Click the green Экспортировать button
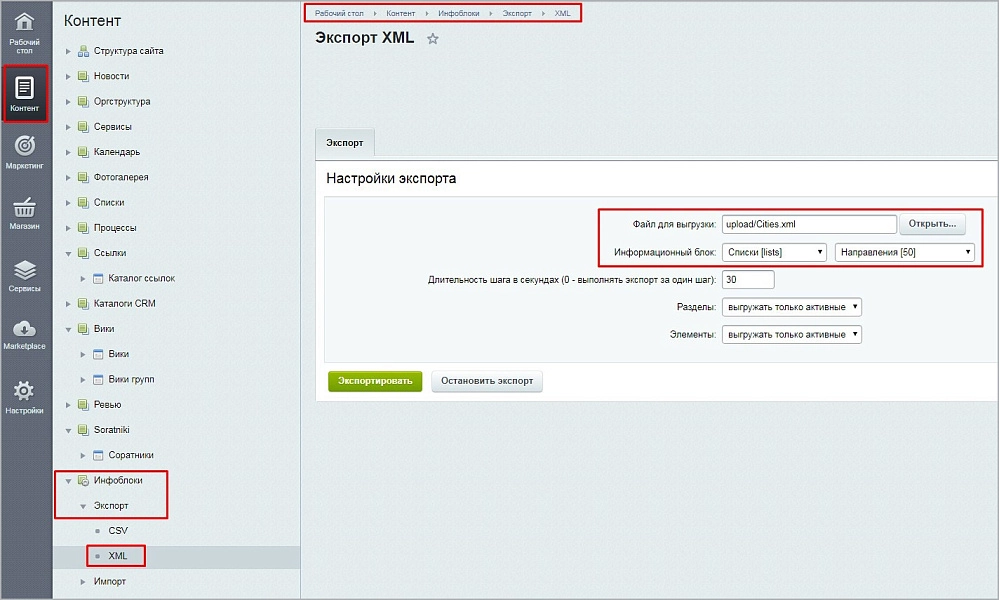 (375, 381)
